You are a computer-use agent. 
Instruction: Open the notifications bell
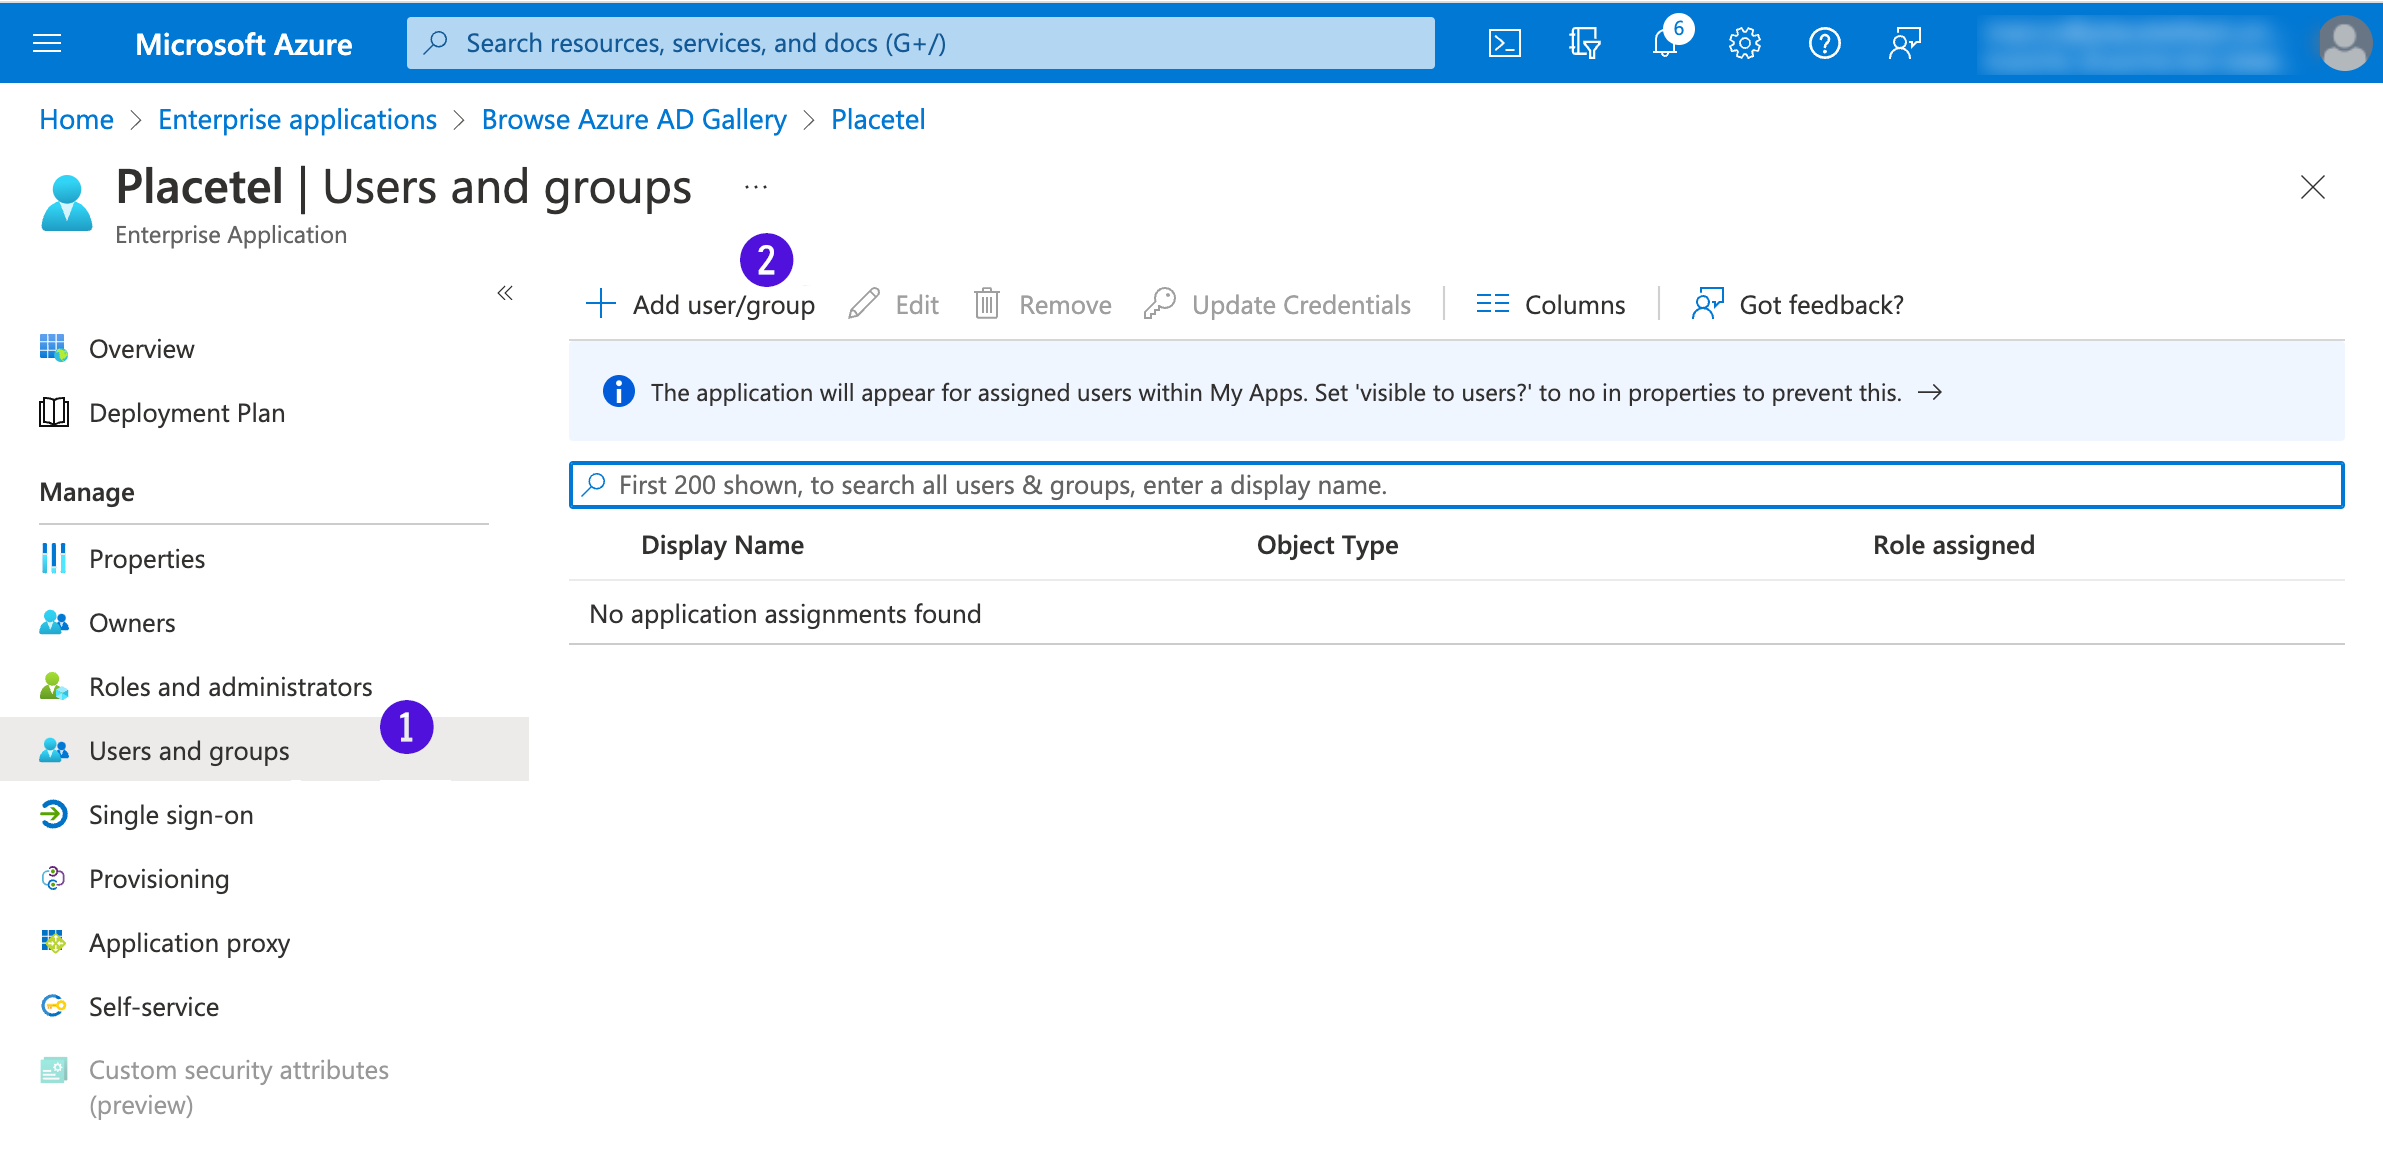(1665, 43)
